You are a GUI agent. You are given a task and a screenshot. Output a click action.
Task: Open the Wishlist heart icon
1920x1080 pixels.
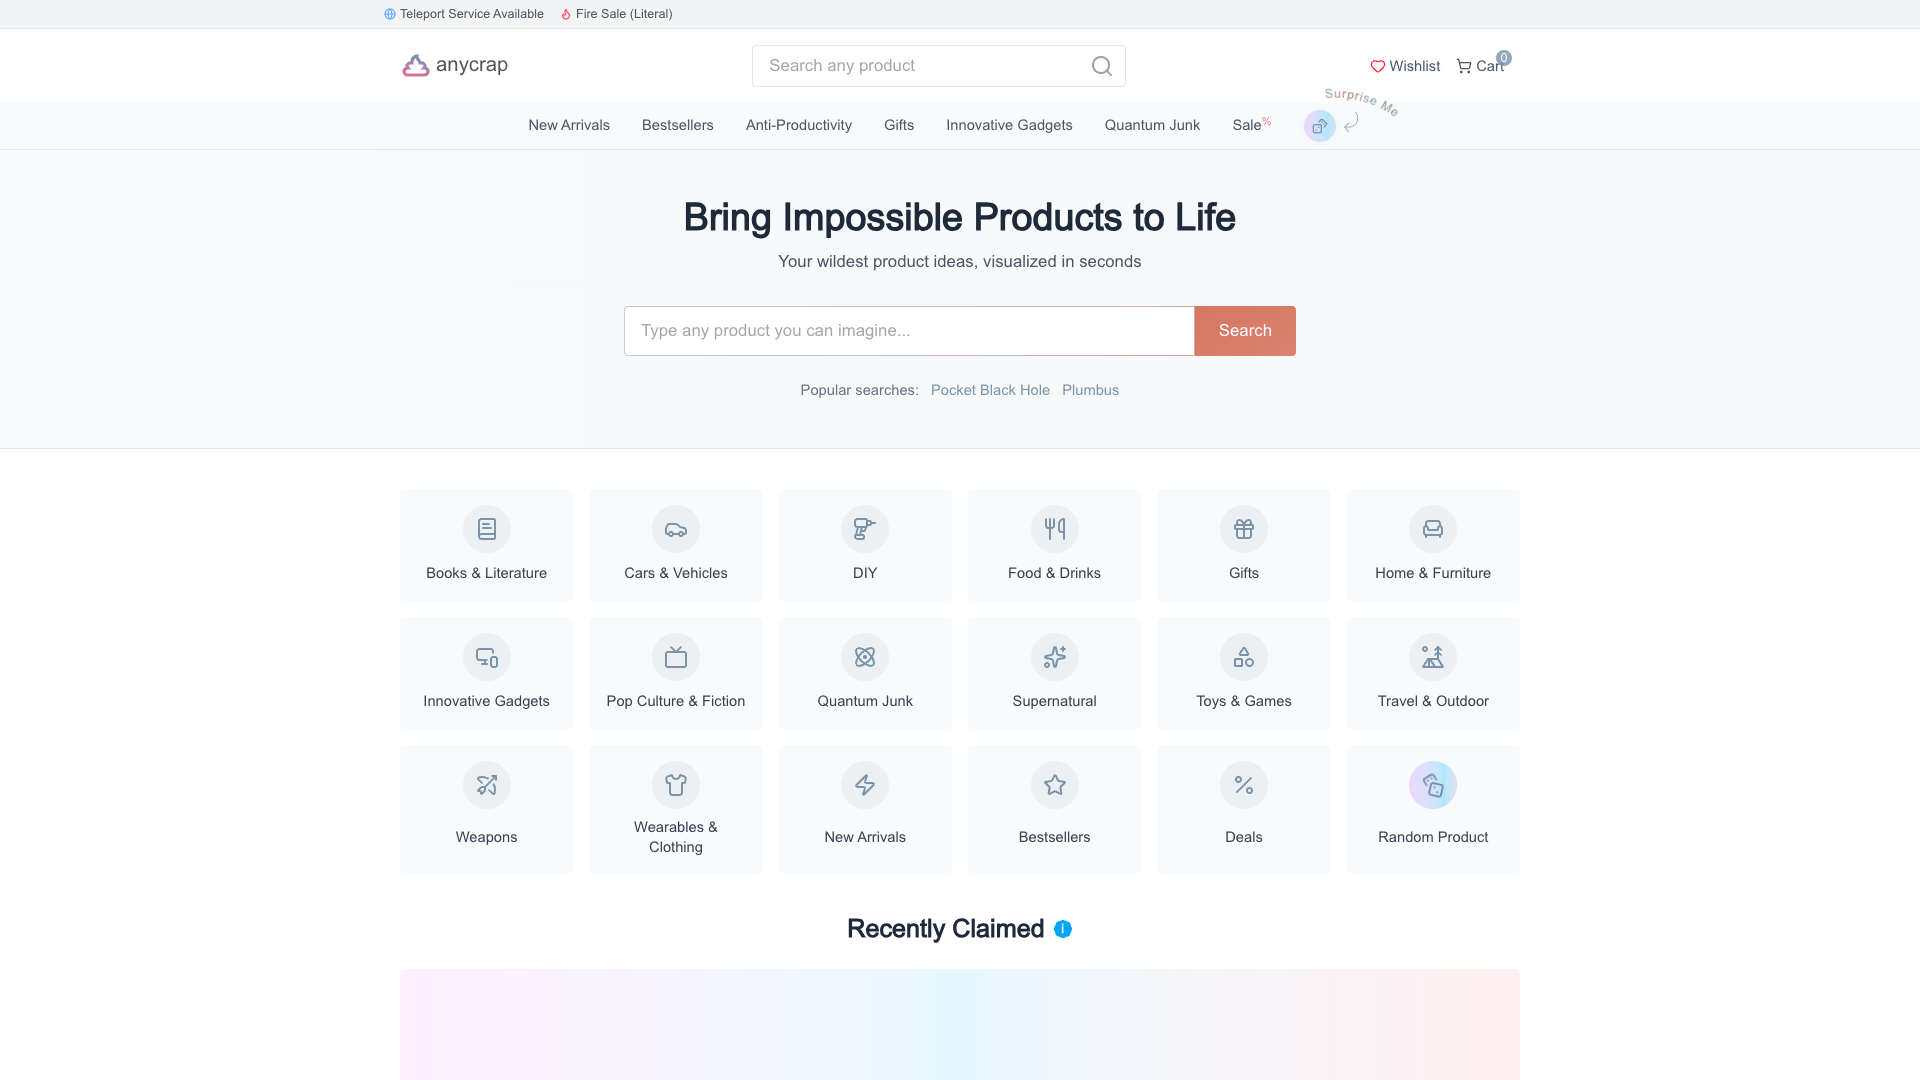point(1377,66)
